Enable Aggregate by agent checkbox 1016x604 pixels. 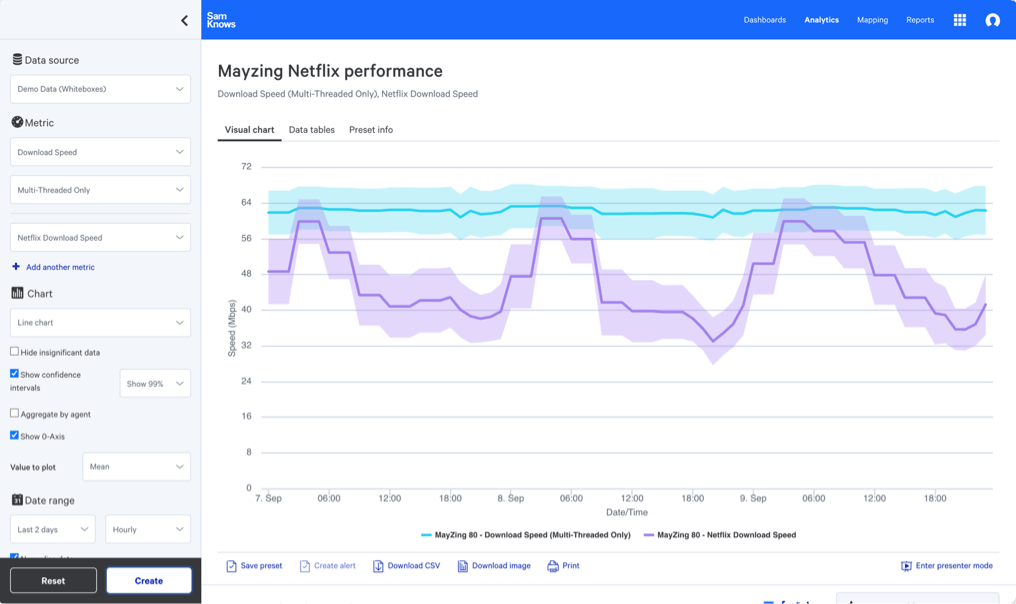tap(14, 413)
